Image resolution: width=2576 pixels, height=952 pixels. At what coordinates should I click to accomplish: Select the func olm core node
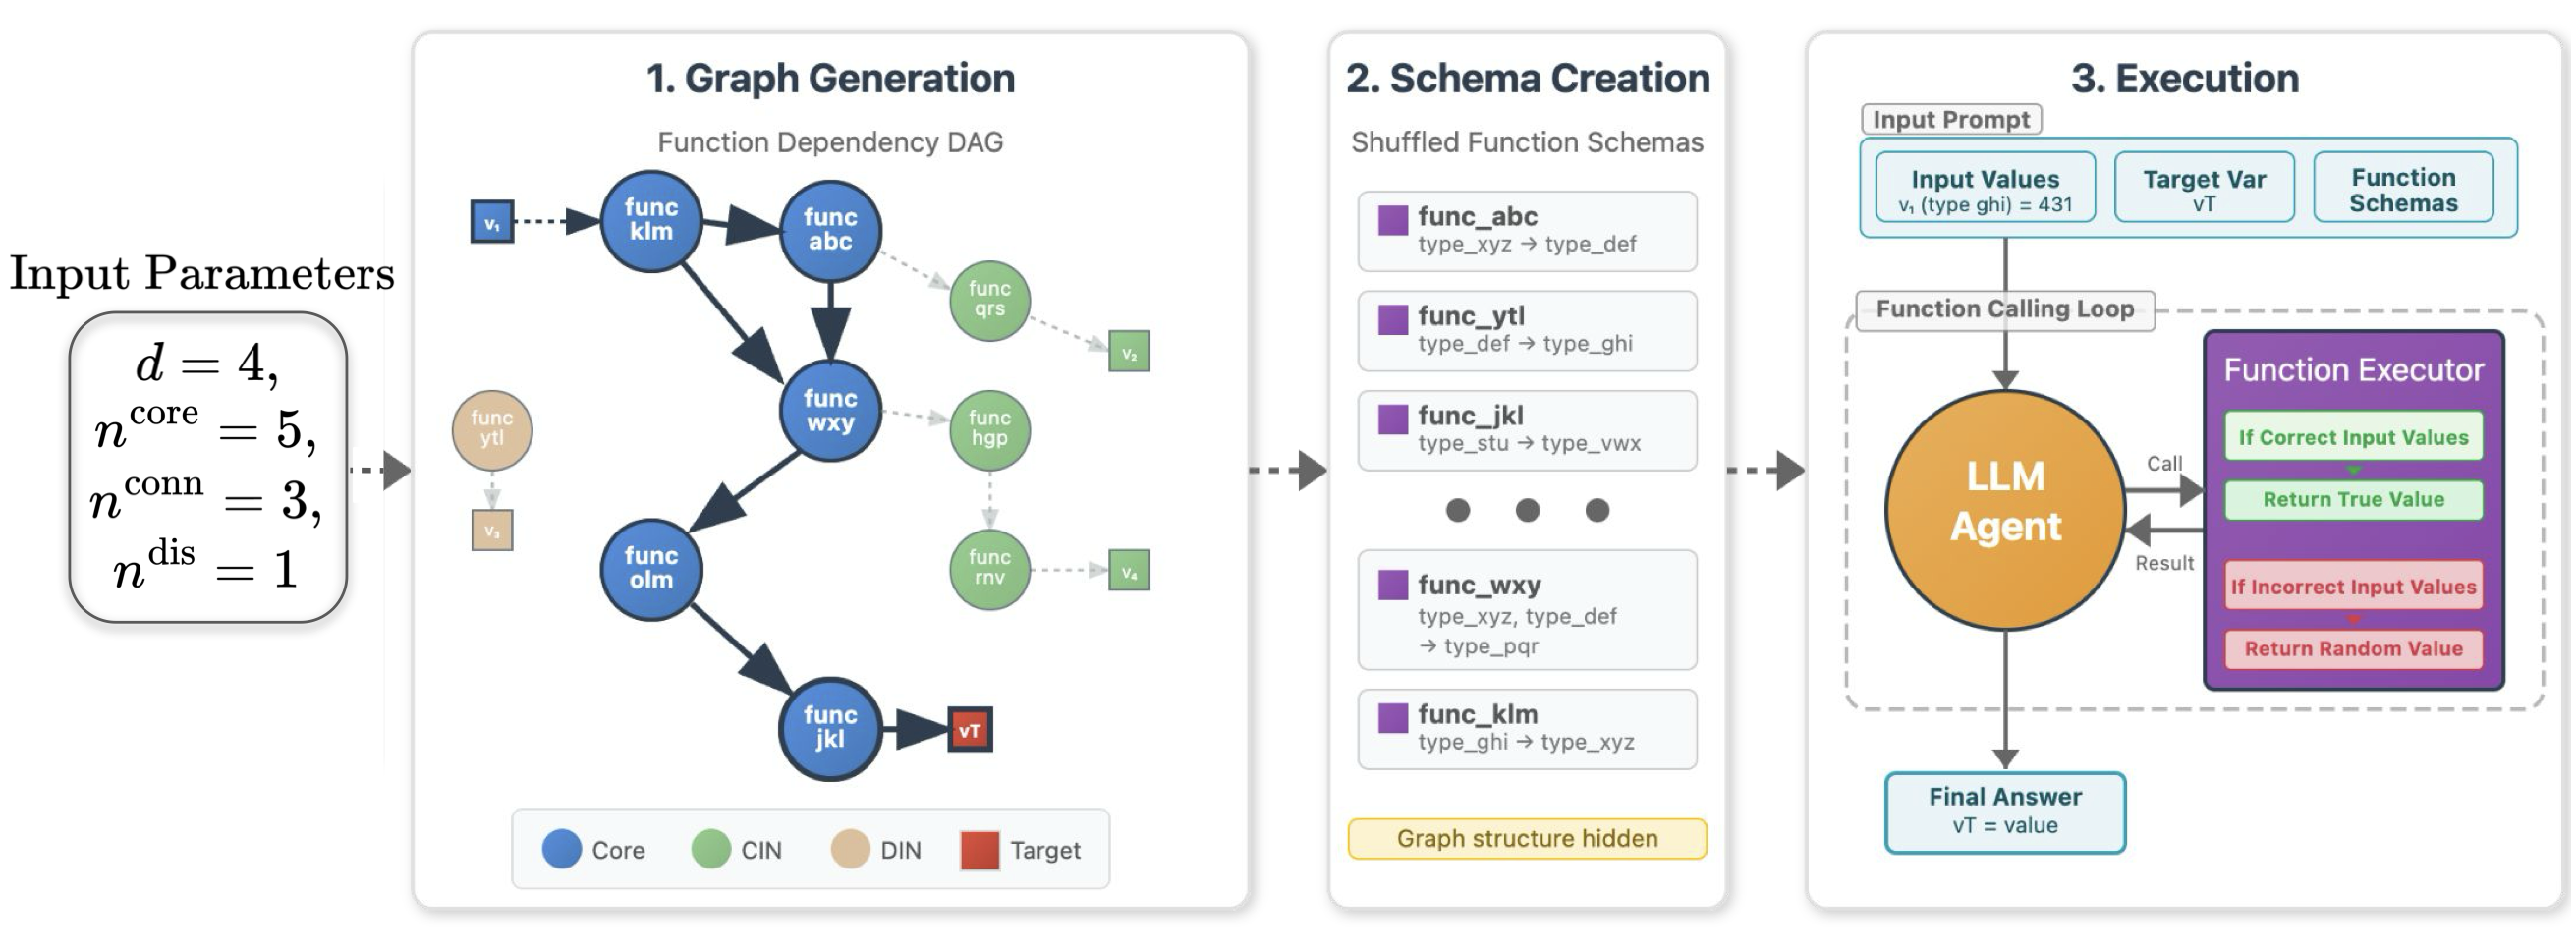[x=651, y=569]
